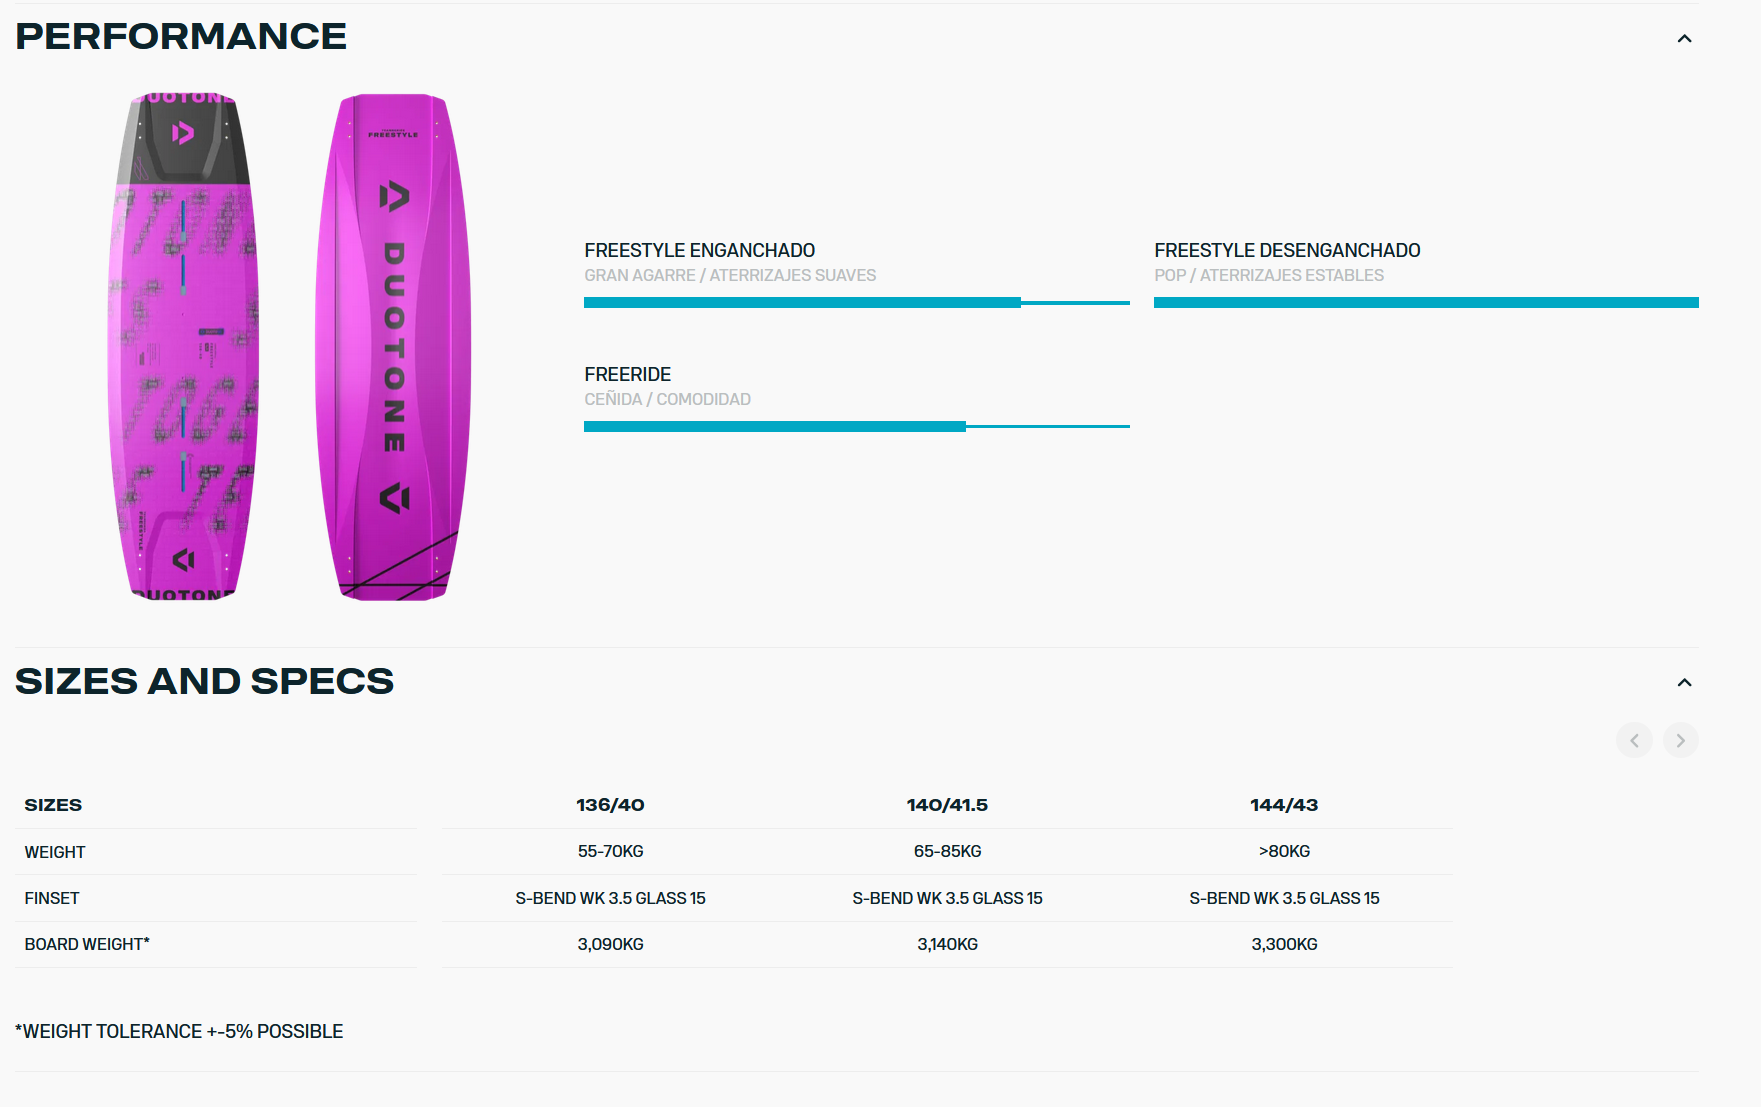Click the FREESTYLE DESENGANCHADO label
Image resolution: width=1761 pixels, height=1107 pixels.
1287,250
